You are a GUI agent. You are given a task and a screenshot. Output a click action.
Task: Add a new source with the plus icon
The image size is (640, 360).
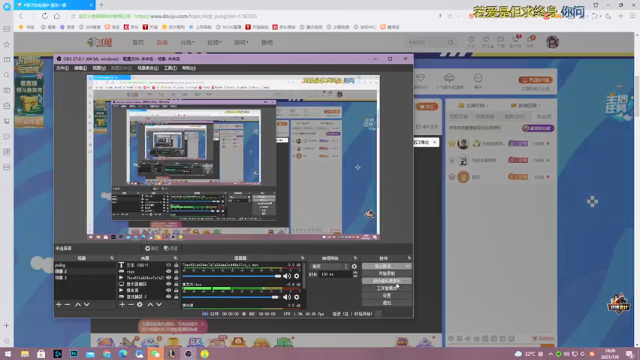coord(122,304)
